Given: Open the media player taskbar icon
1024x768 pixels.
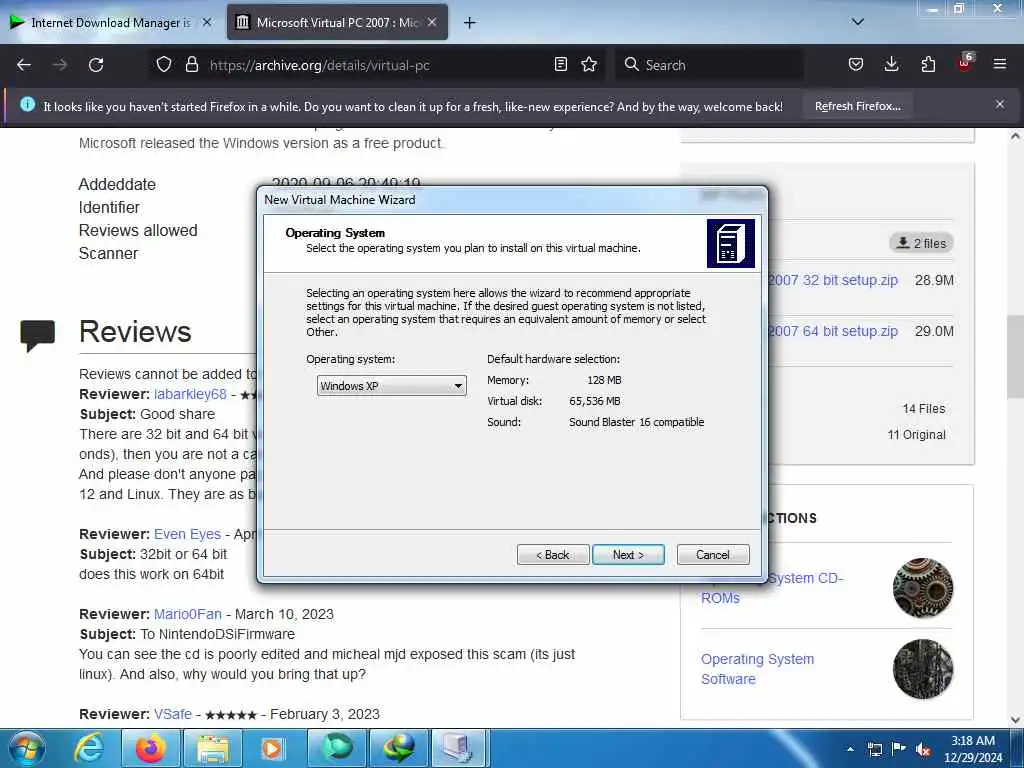Looking at the screenshot, I should pyautogui.click(x=273, y=748).
